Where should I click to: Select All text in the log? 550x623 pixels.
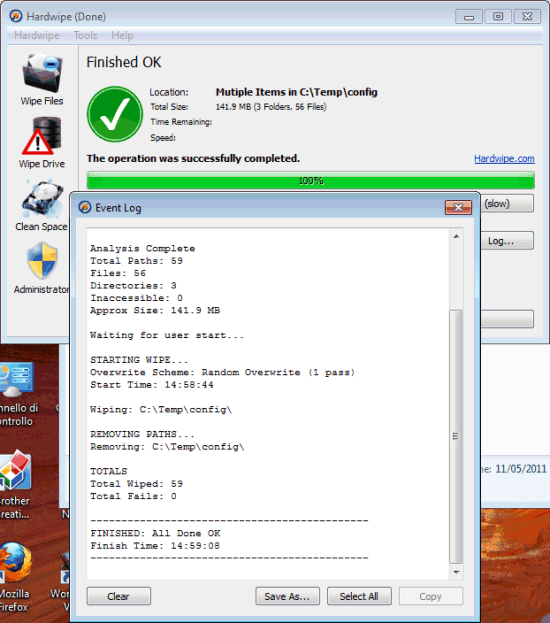tap(359, 596)
